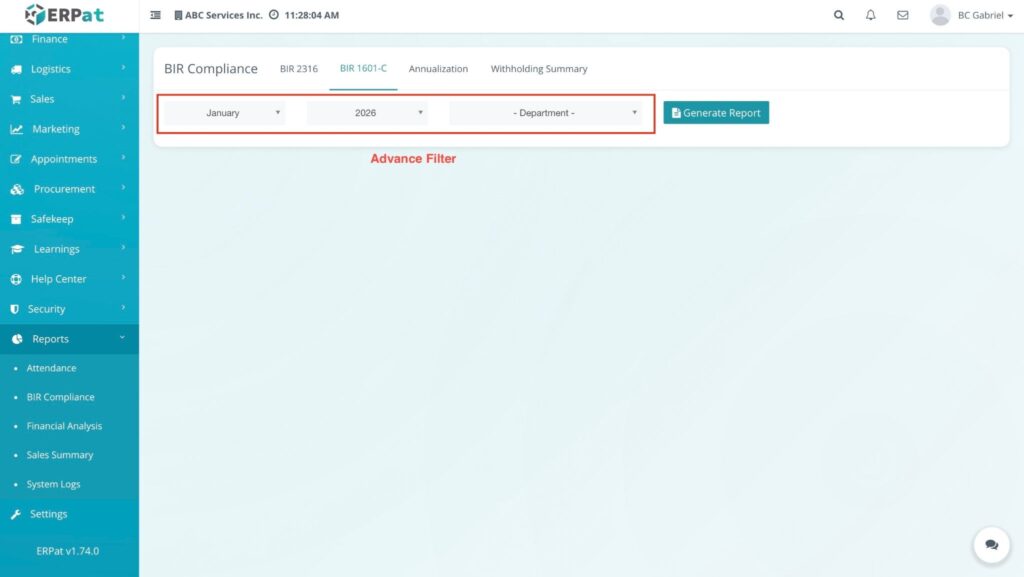Viewport: 1024px width, 577px height.
Task: Click the Logistics truck icon
Action: pyautogui.click(x=16, y=70)
